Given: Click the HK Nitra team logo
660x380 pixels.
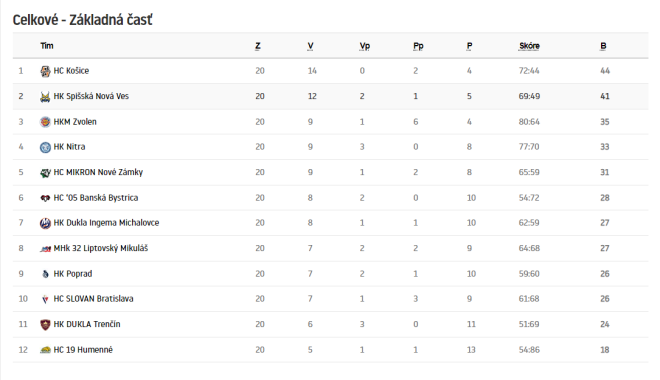Looking at the screenshot, I should 45,147.
